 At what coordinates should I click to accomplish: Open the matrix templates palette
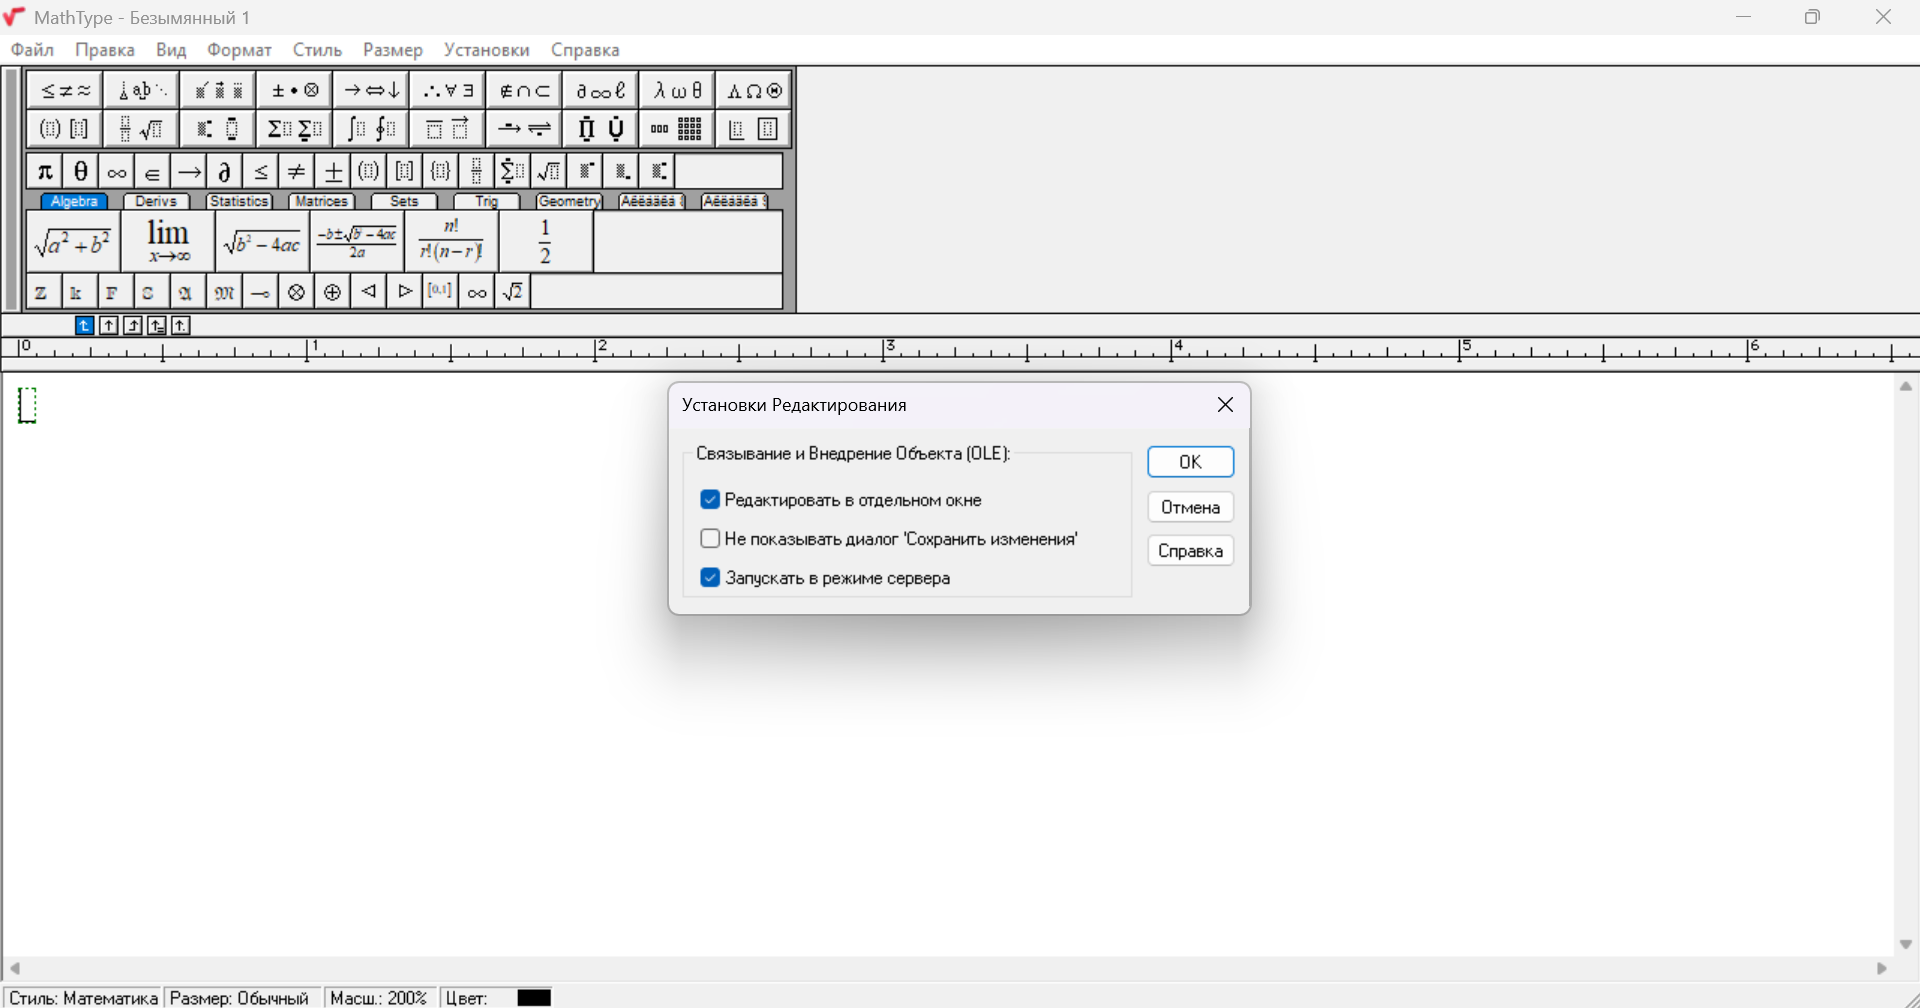[x=678, y=129]
